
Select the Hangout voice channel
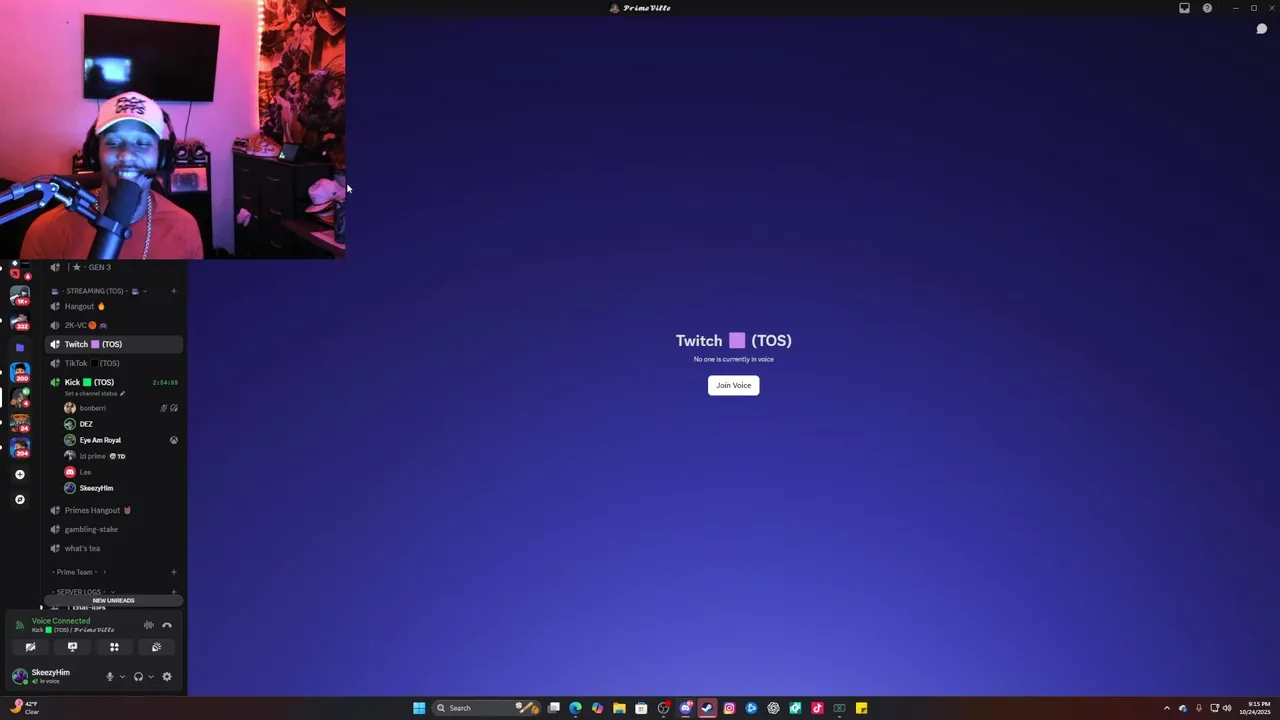click(114, 306)
